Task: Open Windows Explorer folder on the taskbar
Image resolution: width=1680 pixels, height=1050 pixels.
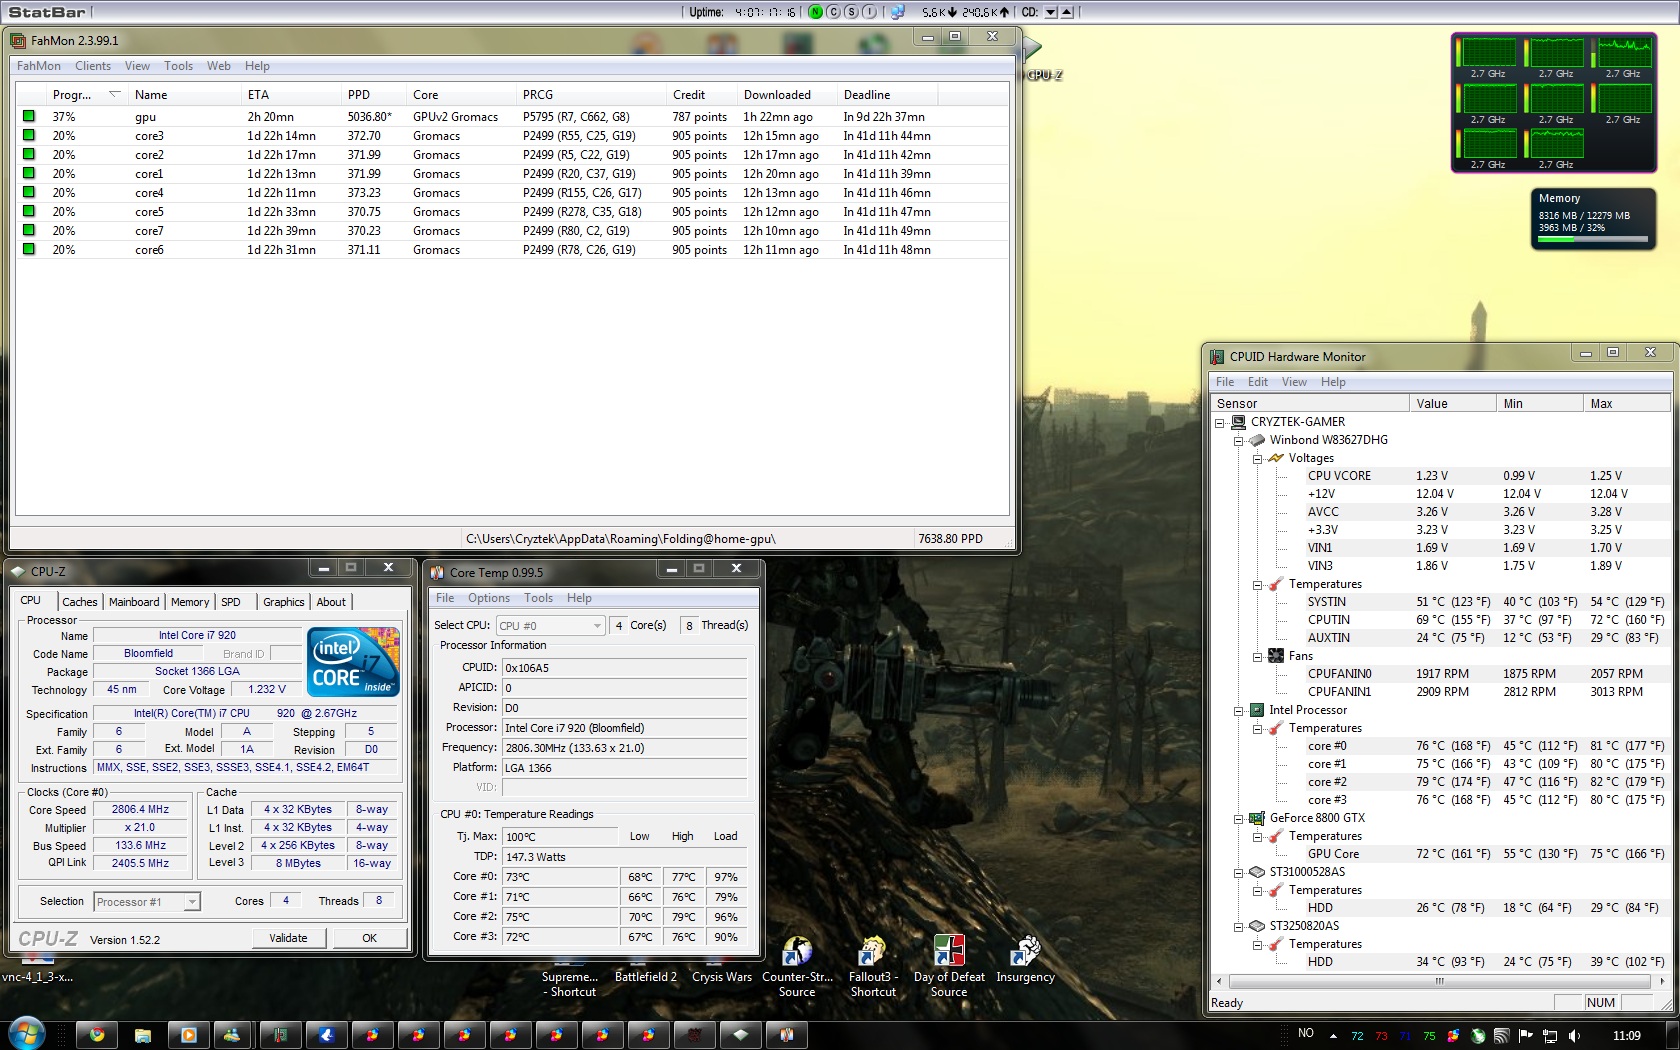Action: point(143,1035)
